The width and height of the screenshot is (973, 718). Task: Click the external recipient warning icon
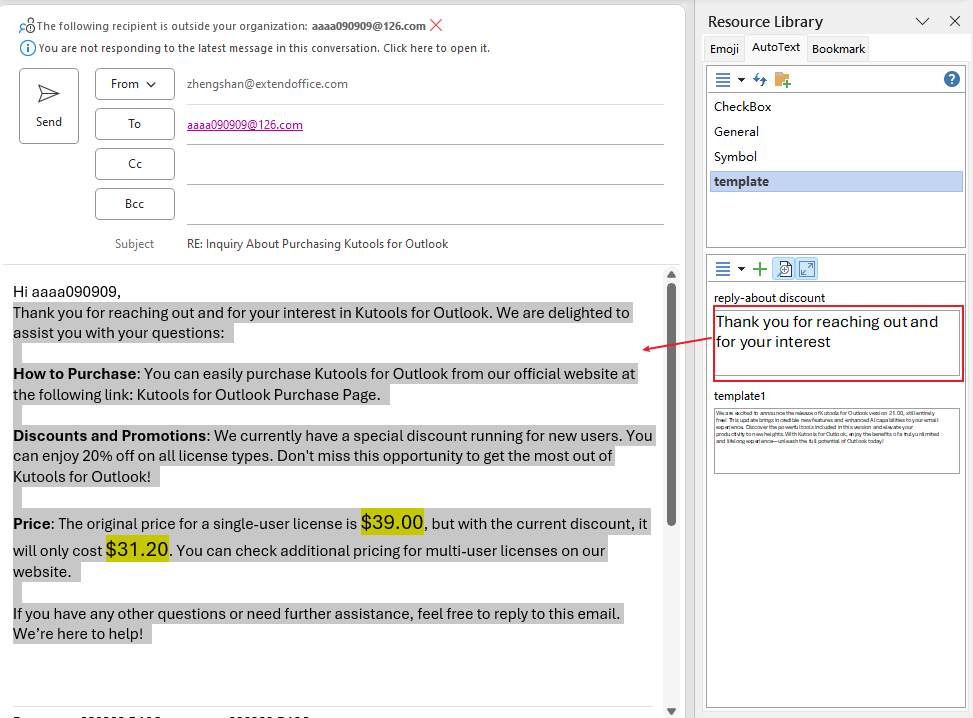(x=27, y=26)
